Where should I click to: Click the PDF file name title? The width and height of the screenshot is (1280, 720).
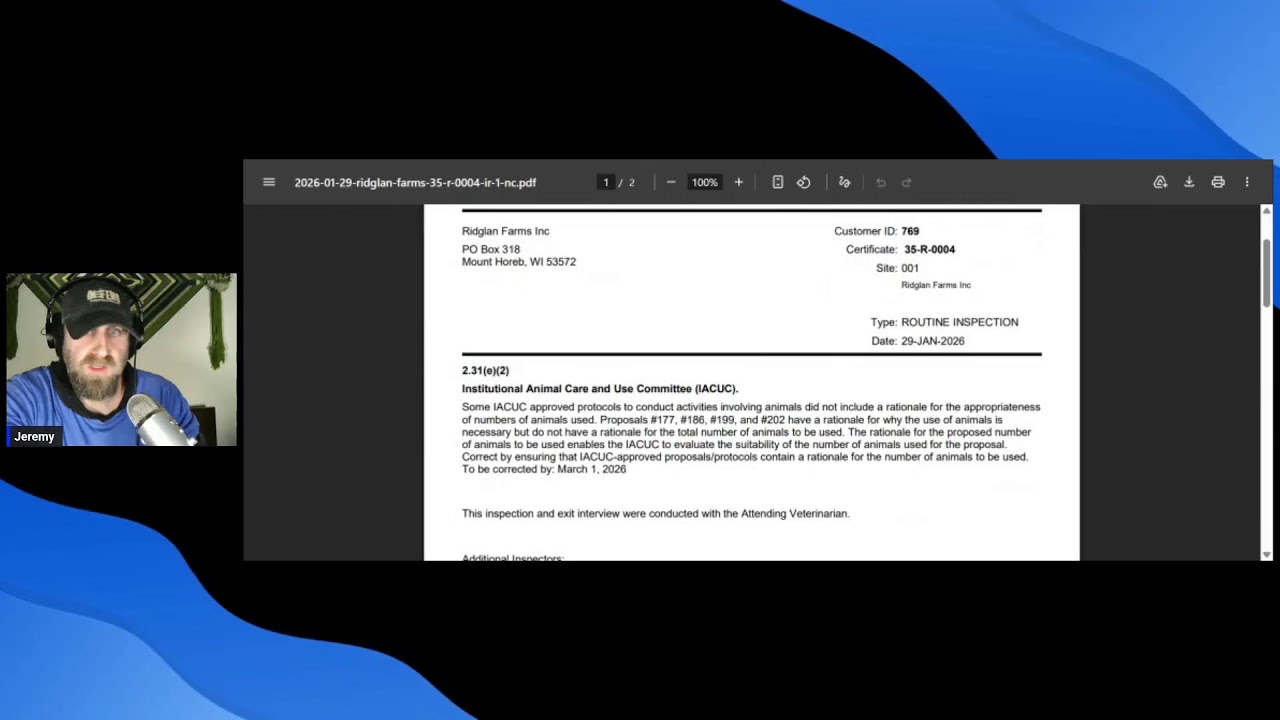415,182
